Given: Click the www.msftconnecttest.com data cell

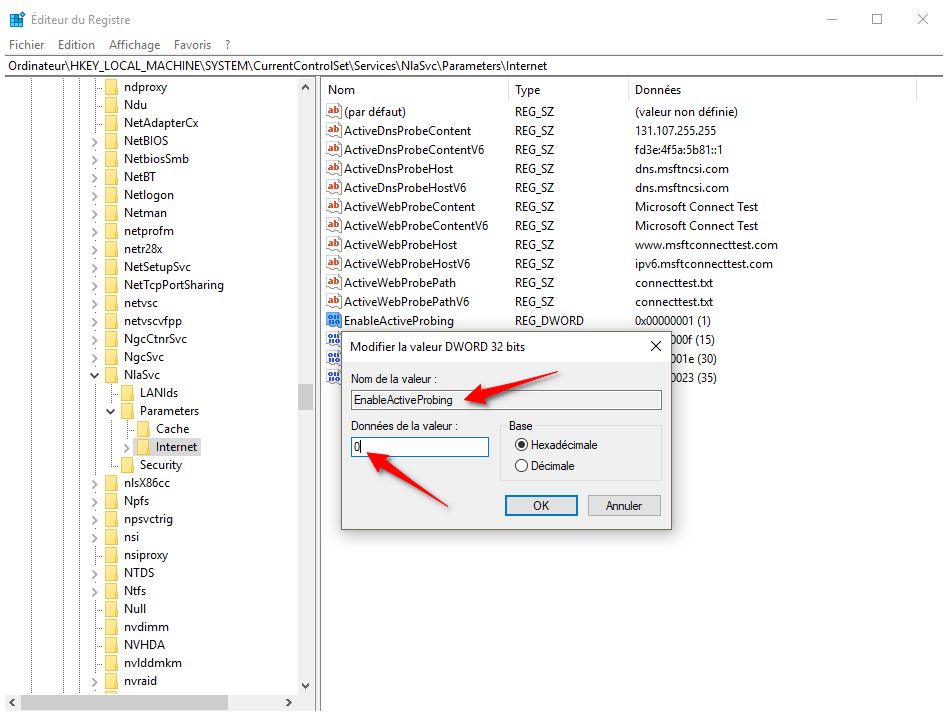Looking at the screenshot, I should click(706, 245).
